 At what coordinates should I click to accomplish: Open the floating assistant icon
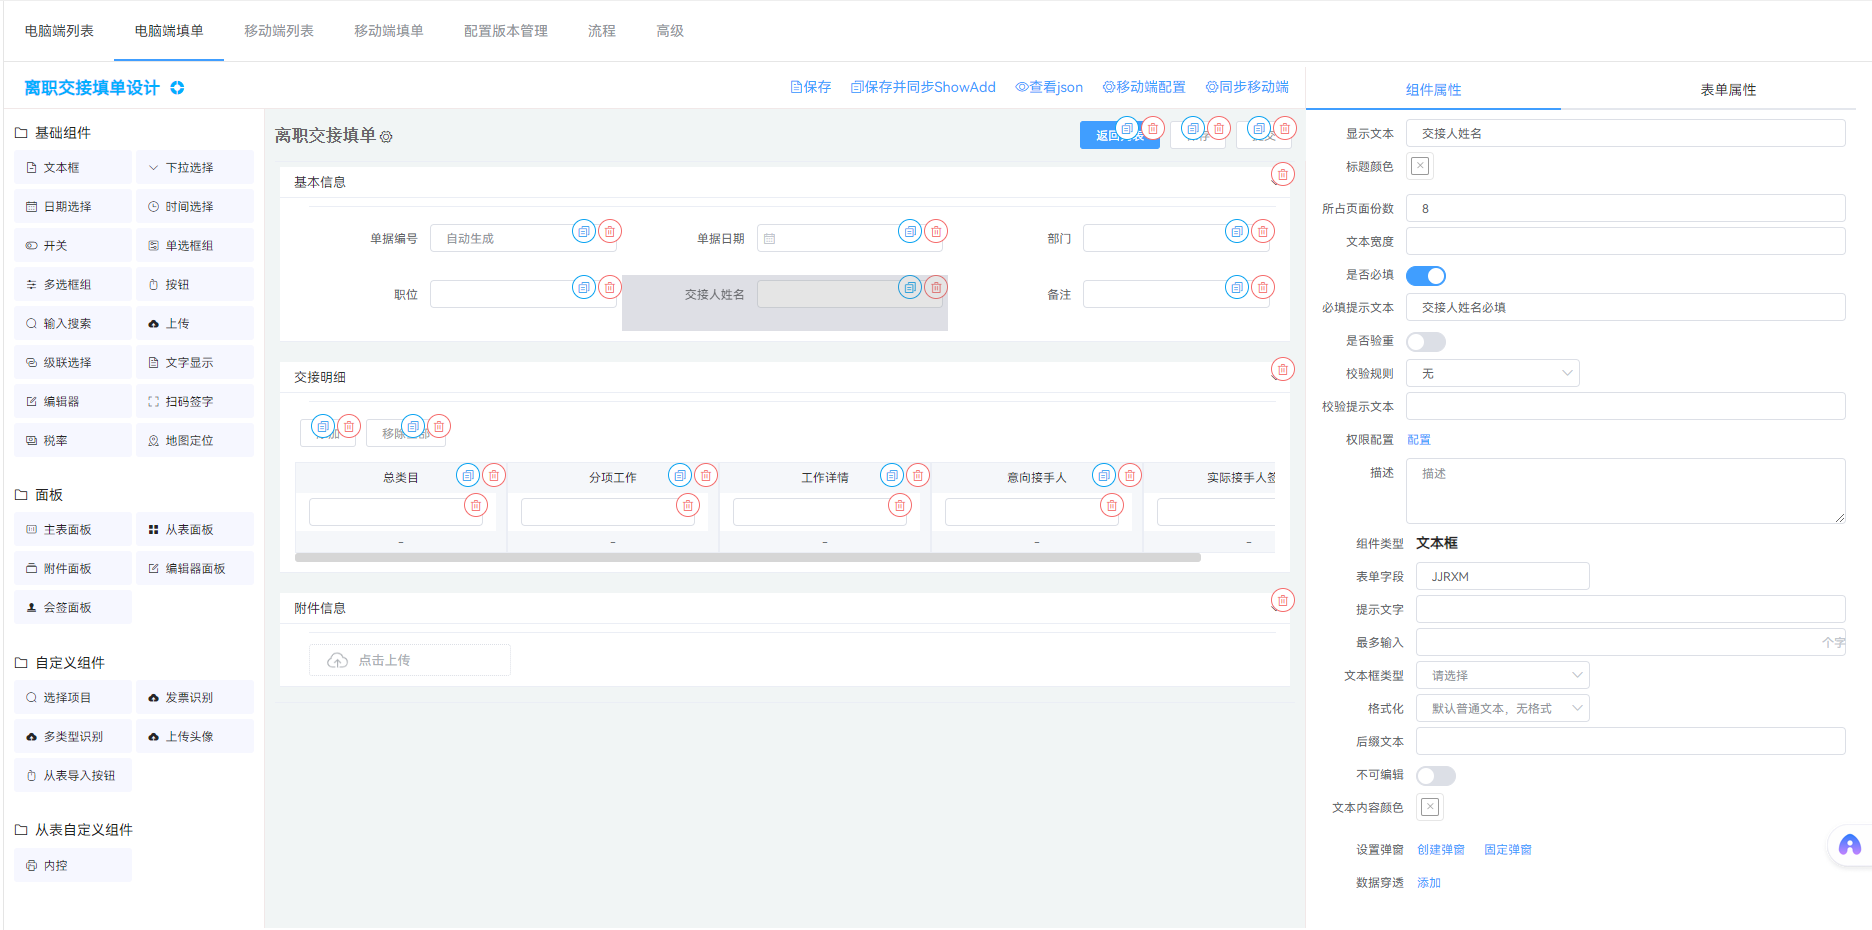click(1850, 845)
